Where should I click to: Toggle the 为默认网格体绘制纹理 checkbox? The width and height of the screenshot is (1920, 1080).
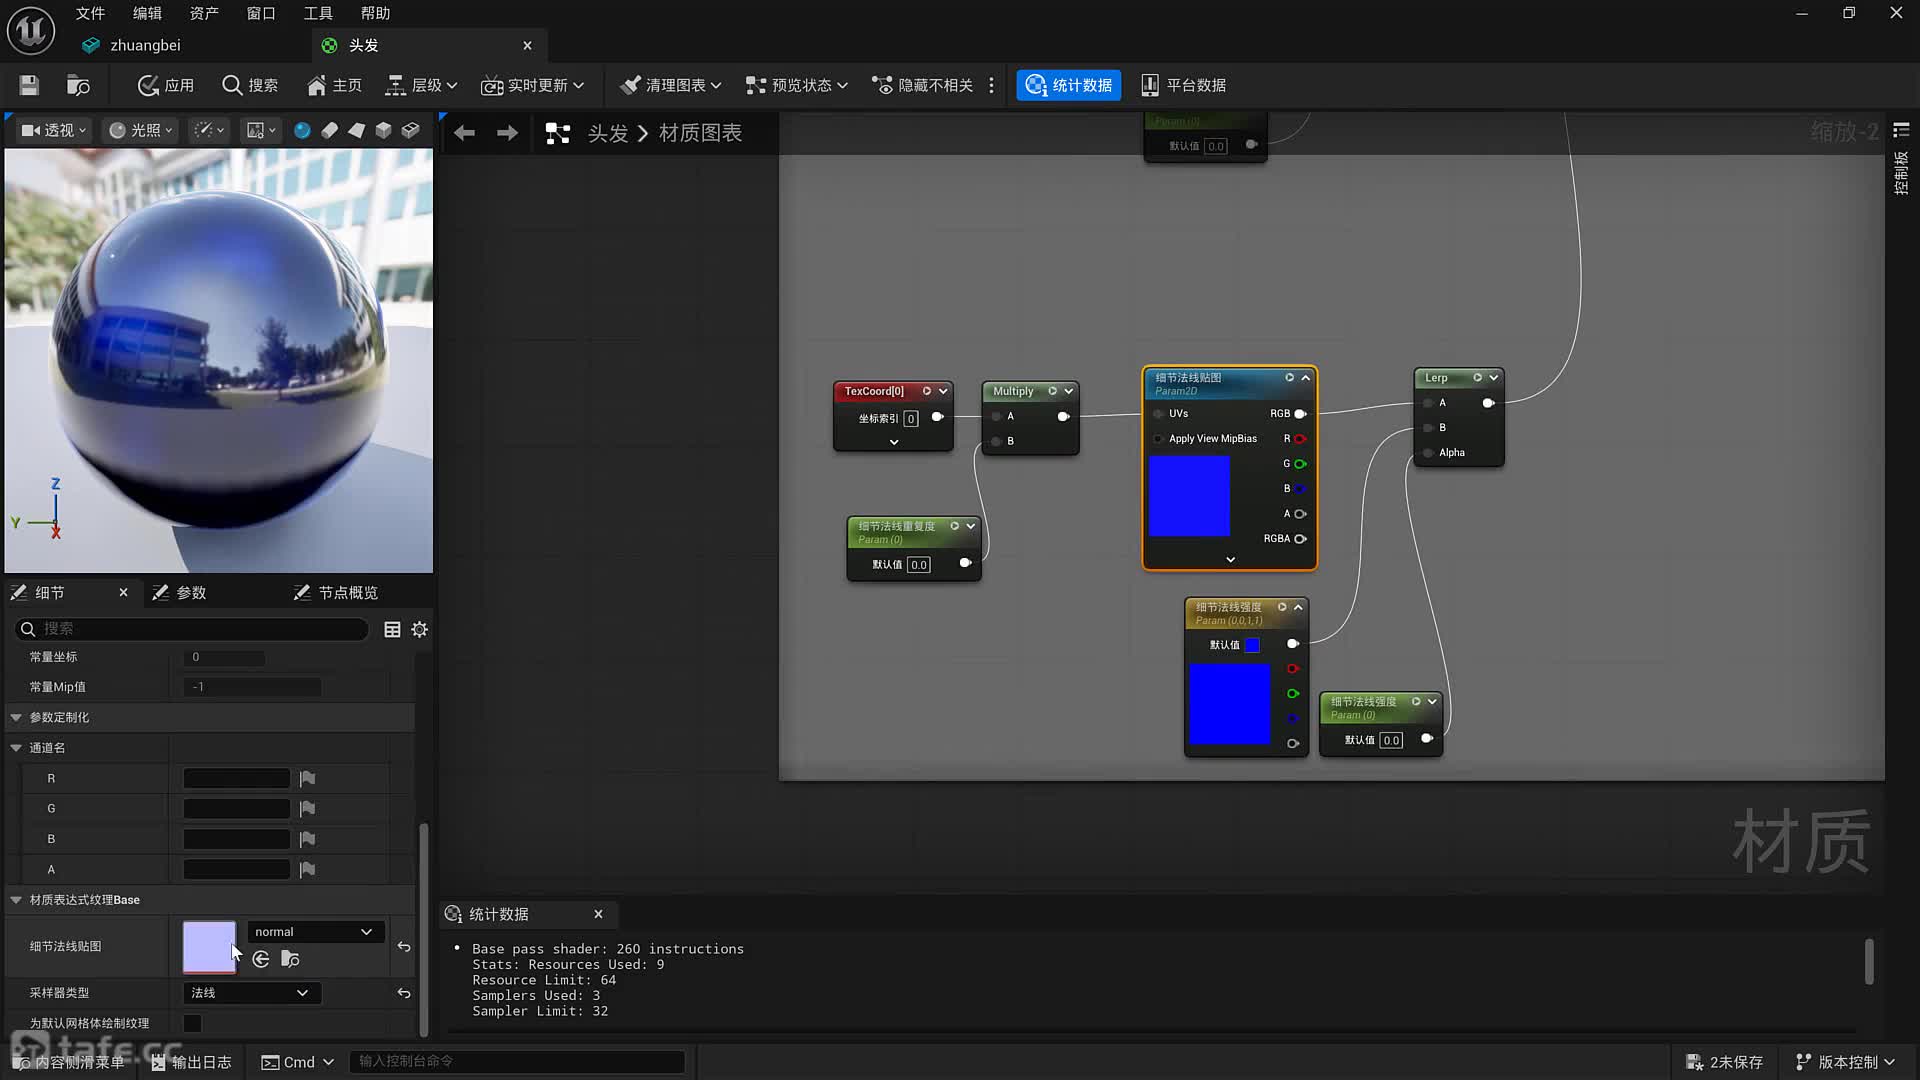192,1023
